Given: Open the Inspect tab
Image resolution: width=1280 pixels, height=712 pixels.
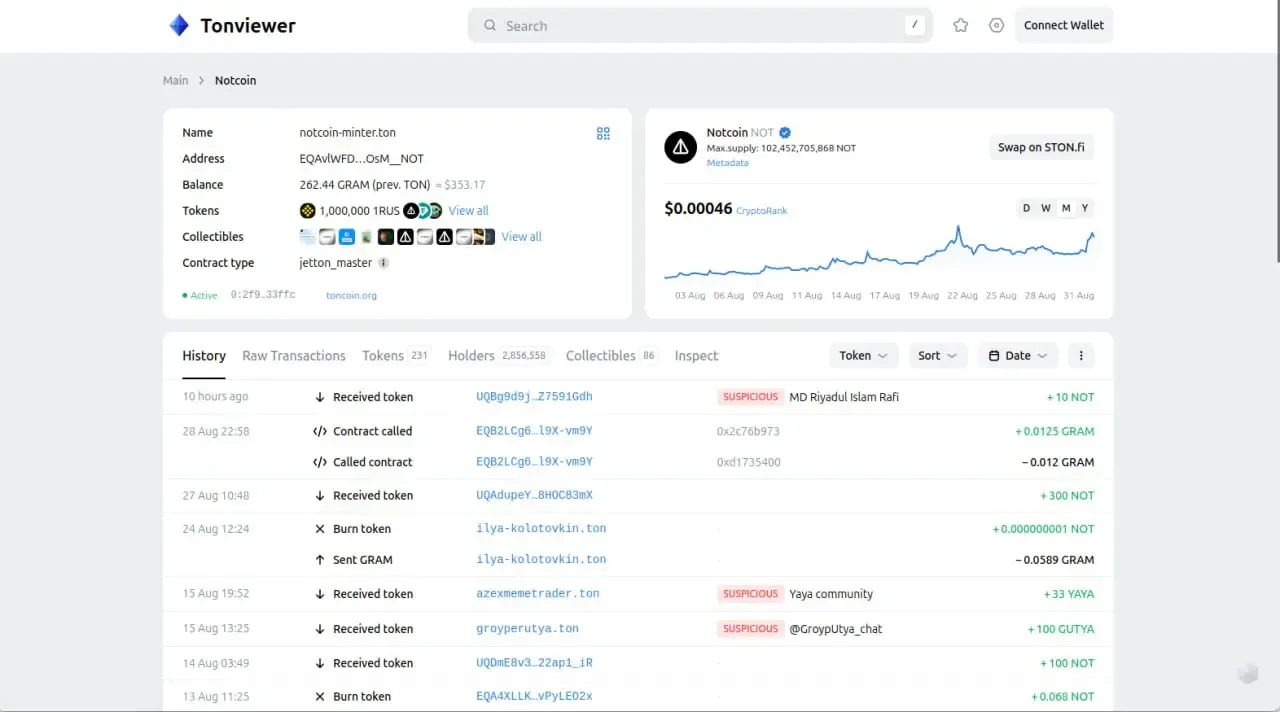Looking at the screenshot, I should click(696, 356).
